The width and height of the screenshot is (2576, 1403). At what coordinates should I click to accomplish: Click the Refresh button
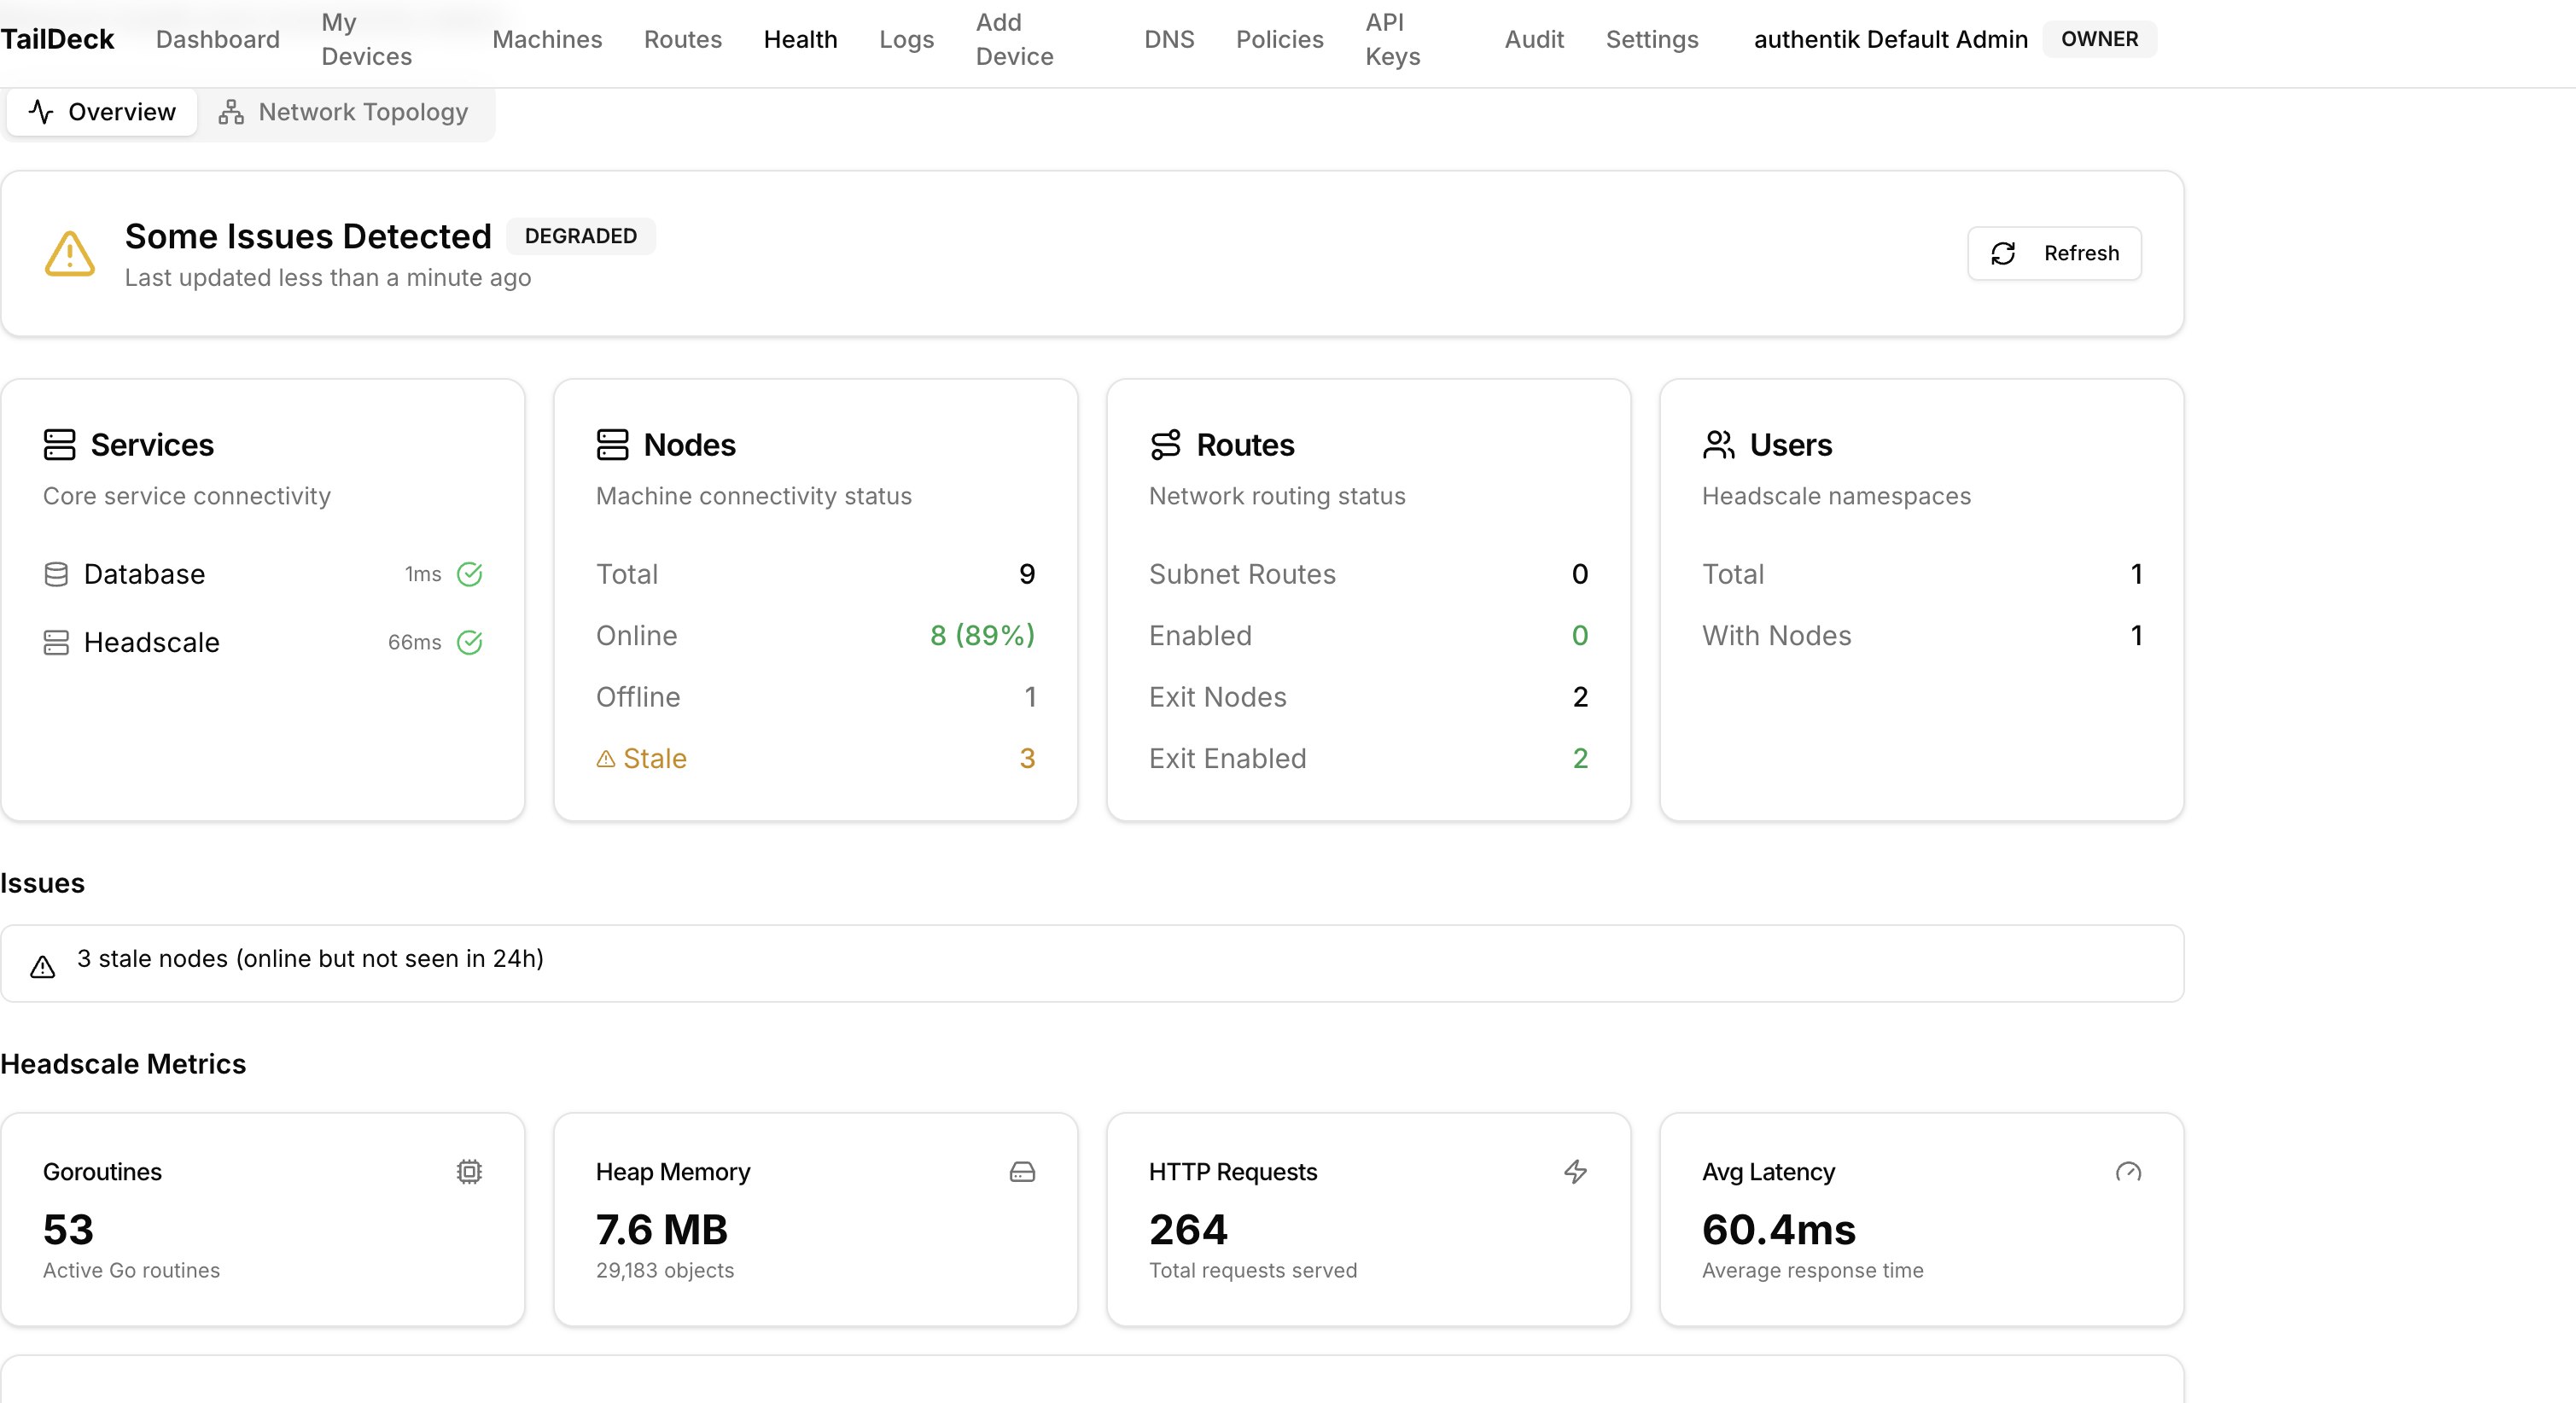(2053, 253)
